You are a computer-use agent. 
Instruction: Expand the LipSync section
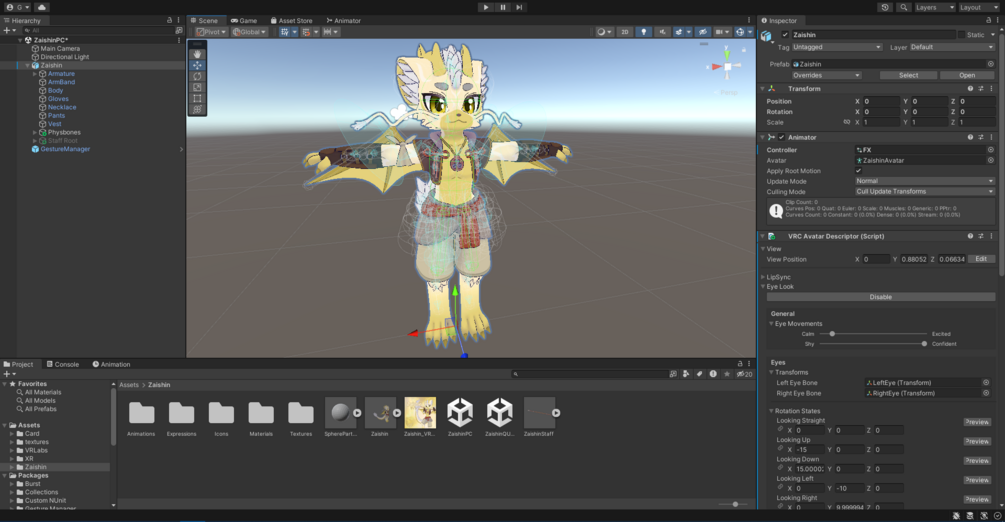tap(763, 277)
